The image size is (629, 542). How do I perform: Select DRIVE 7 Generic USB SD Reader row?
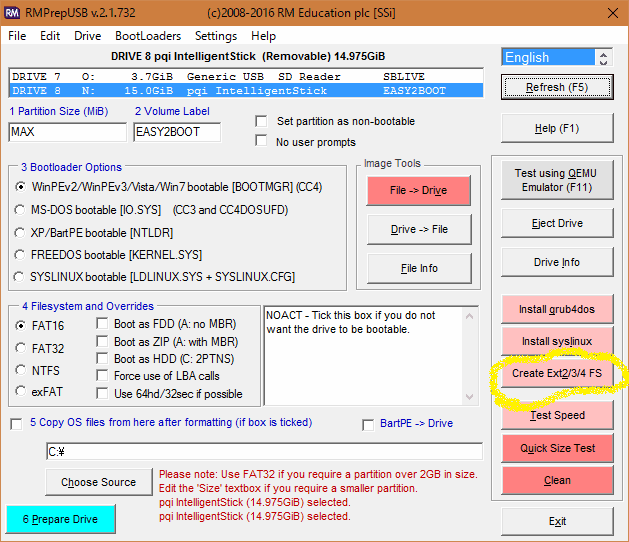[x=246, y=77]
